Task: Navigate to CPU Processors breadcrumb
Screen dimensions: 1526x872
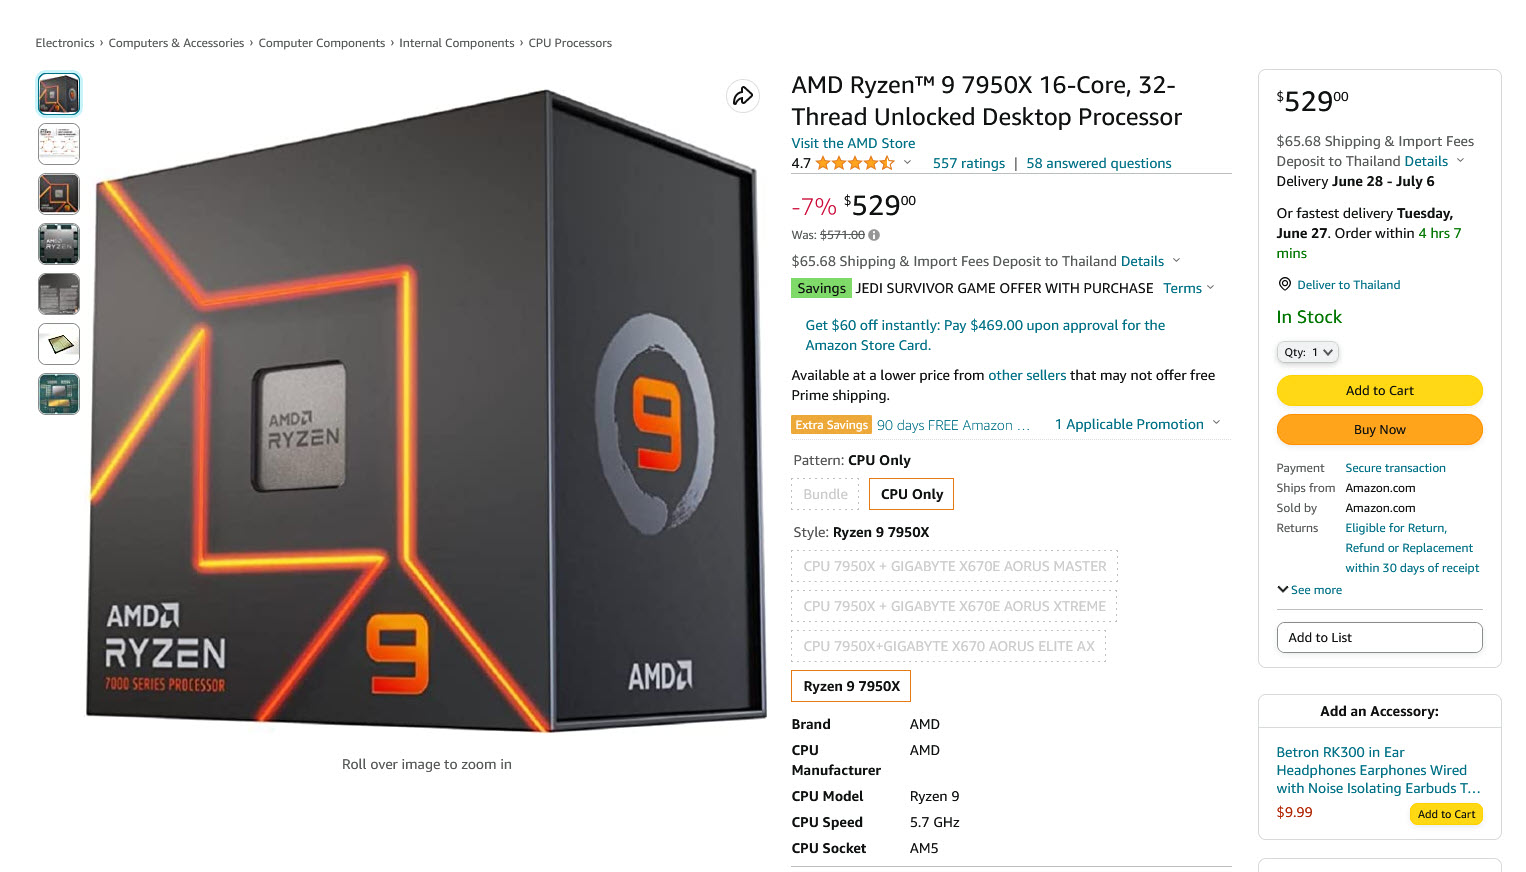Action: [571, 42]
